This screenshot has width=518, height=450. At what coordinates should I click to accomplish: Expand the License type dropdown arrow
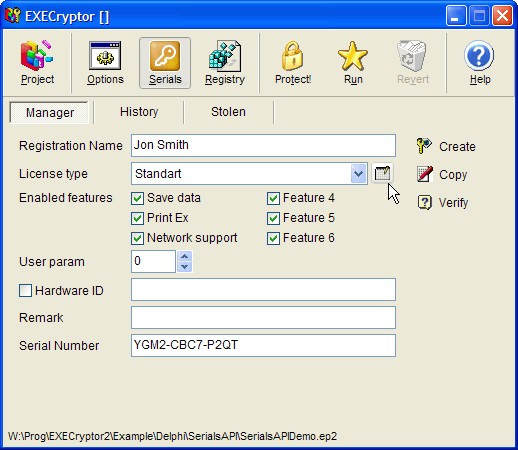coord(358,173)
